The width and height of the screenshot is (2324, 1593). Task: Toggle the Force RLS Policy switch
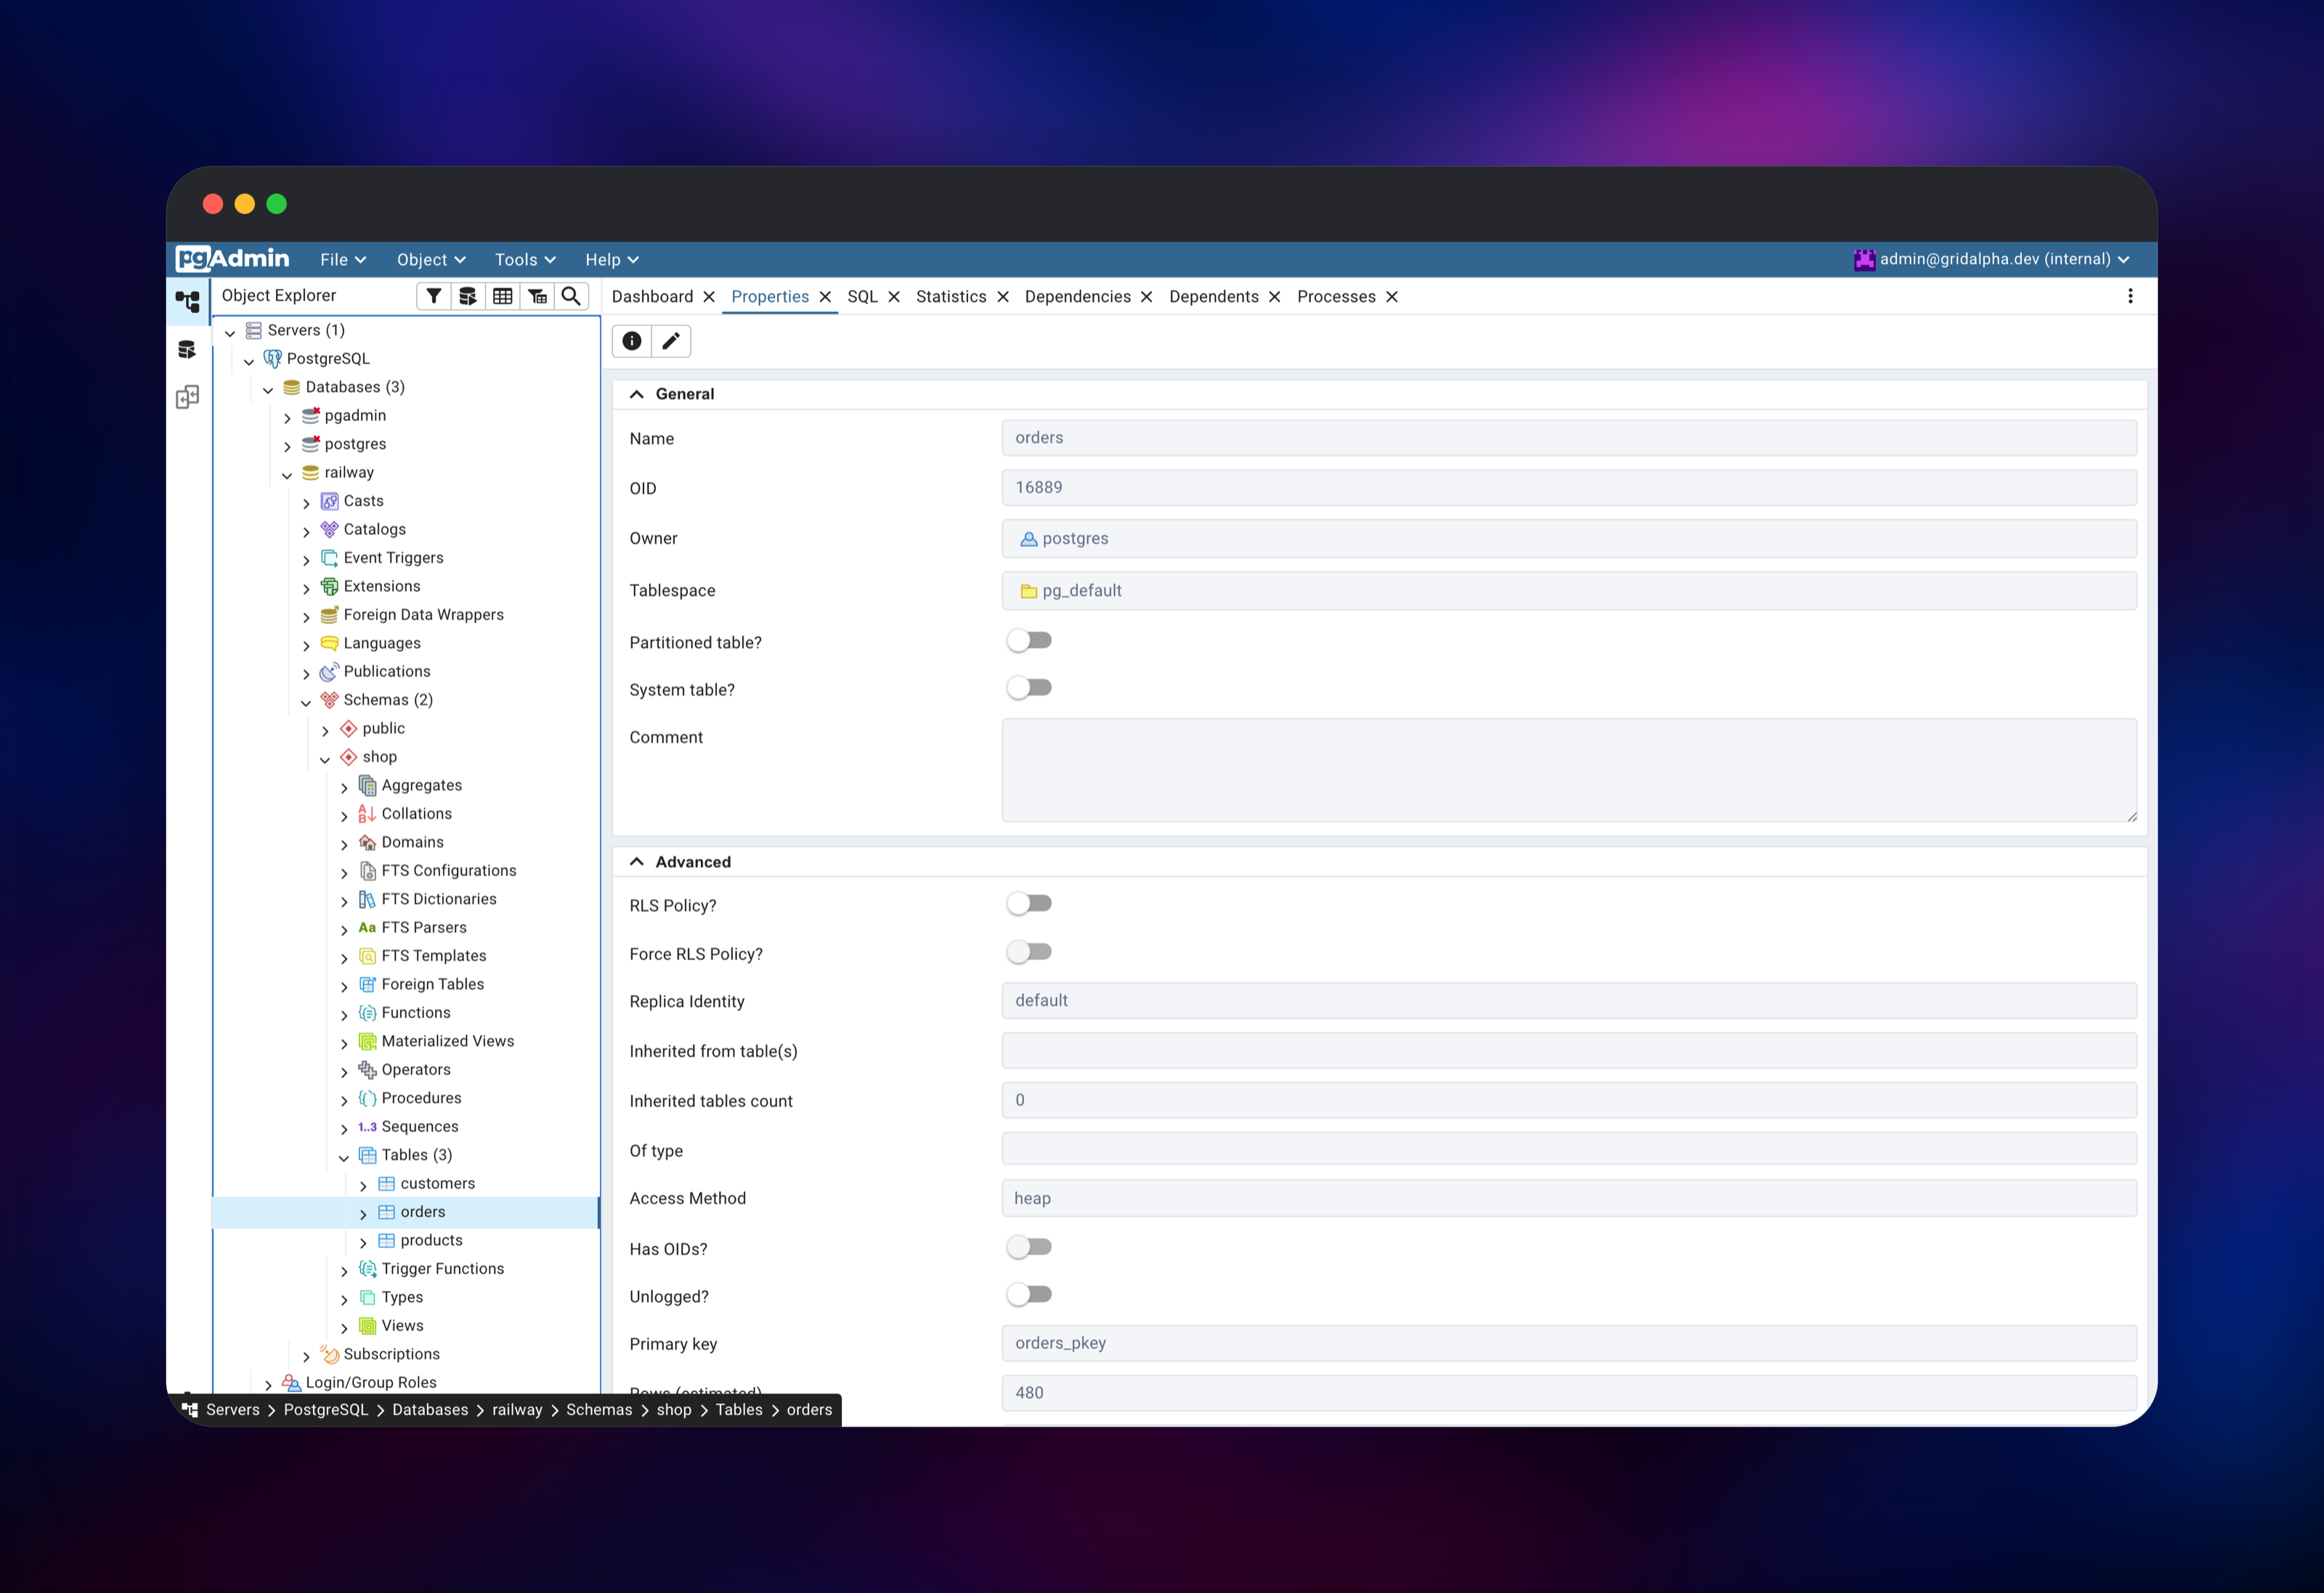(1029, 952)
